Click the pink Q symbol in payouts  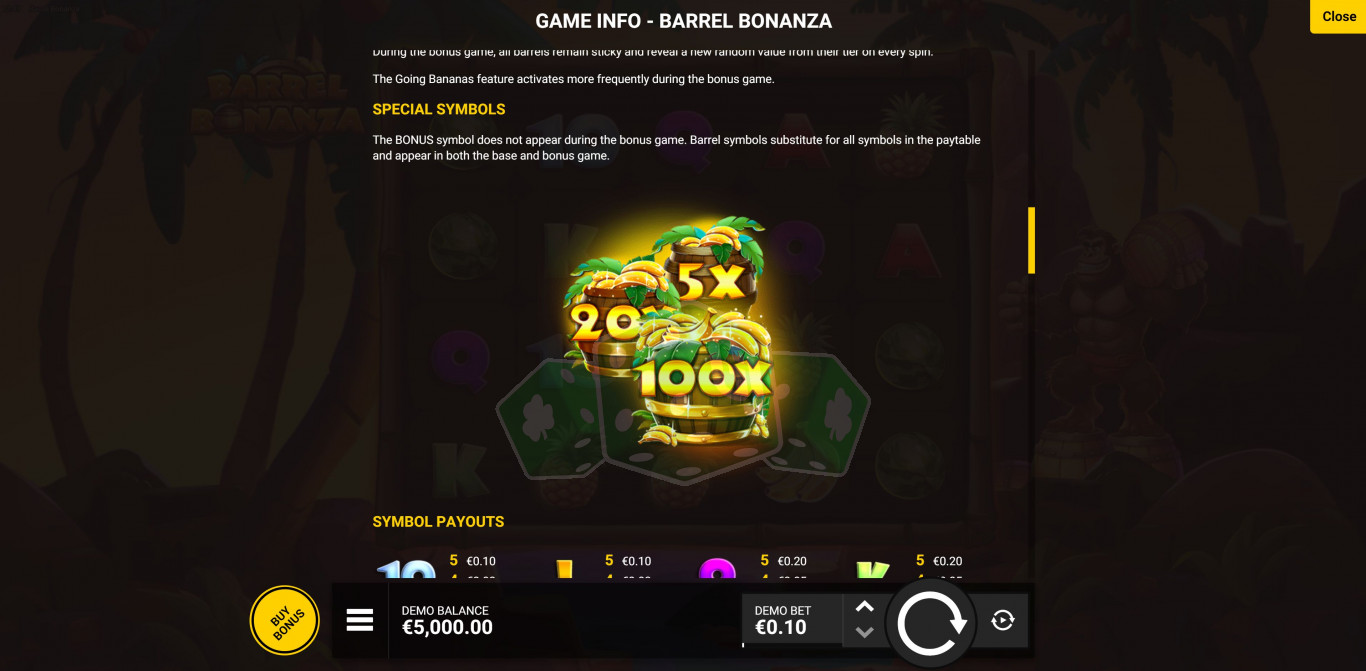click(x=717, y=572)
